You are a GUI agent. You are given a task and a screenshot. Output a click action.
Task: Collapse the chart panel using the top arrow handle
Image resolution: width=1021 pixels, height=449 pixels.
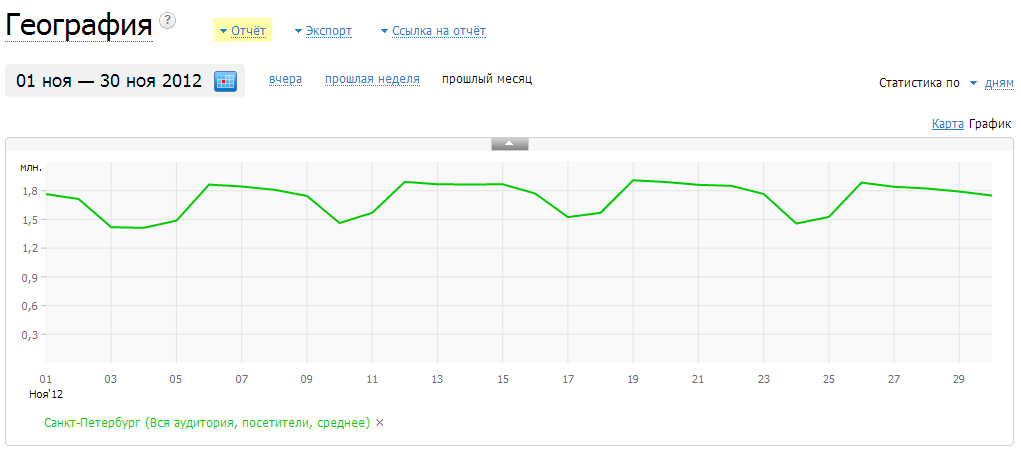point(510,144)
